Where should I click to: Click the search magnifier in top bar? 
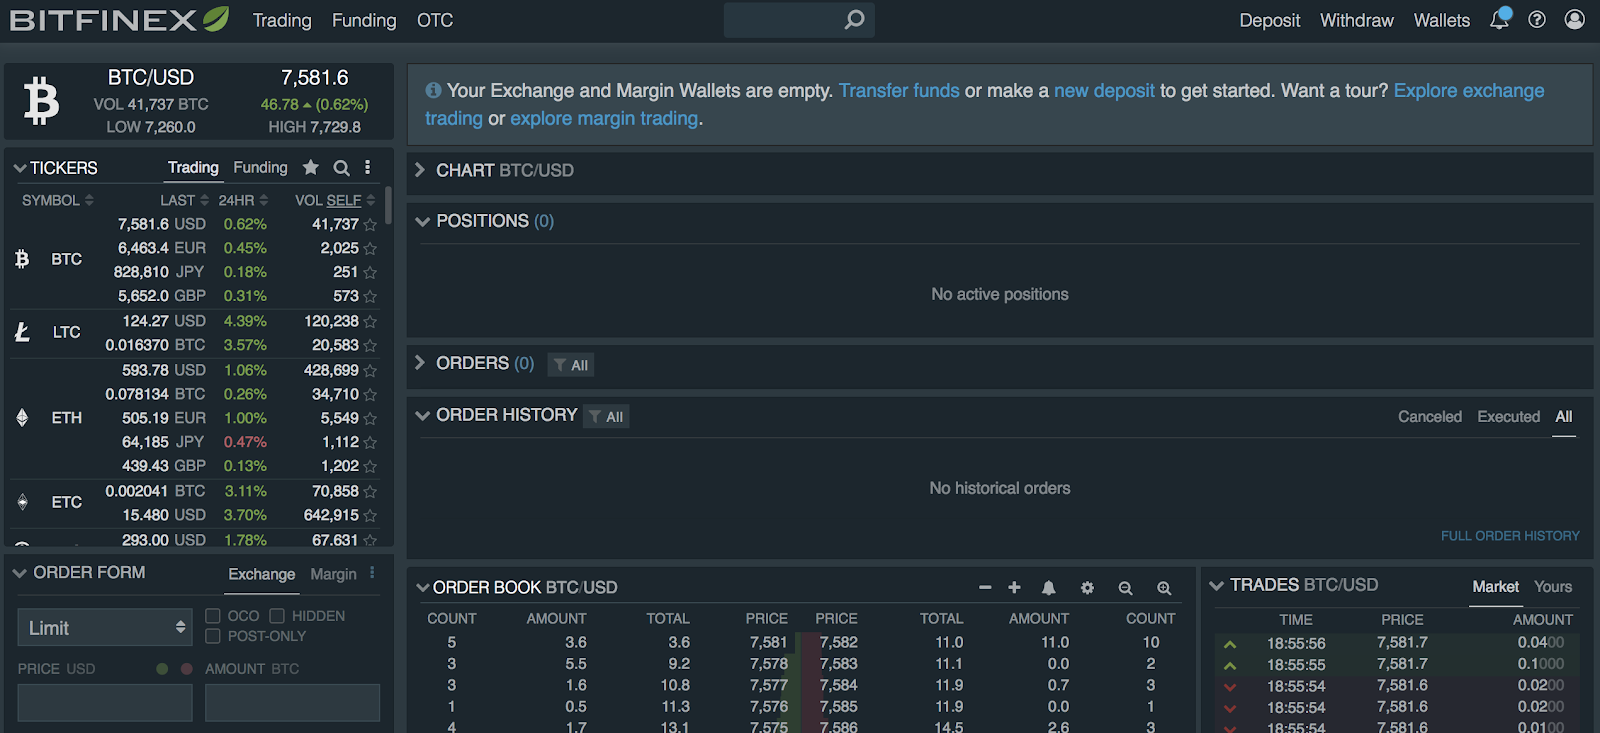click(x=854, y=20)
